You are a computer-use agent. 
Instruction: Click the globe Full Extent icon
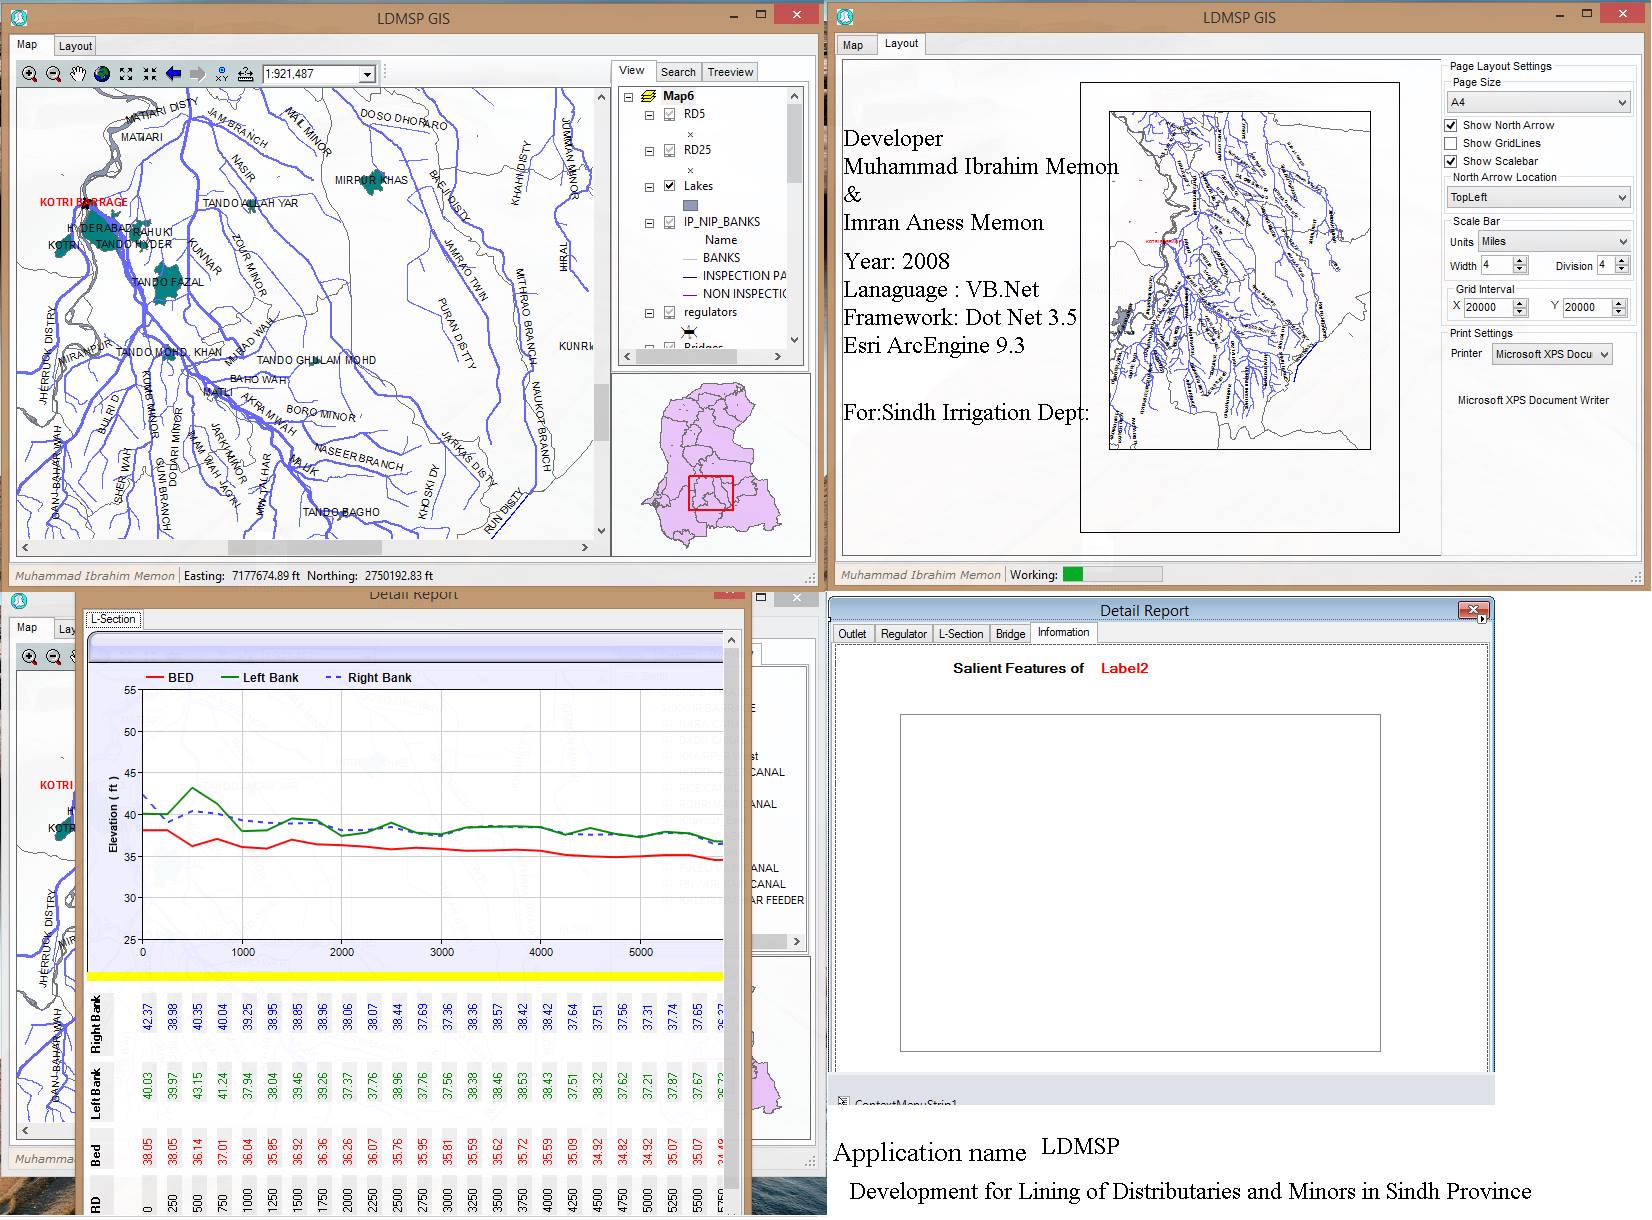tap(102, 74)
